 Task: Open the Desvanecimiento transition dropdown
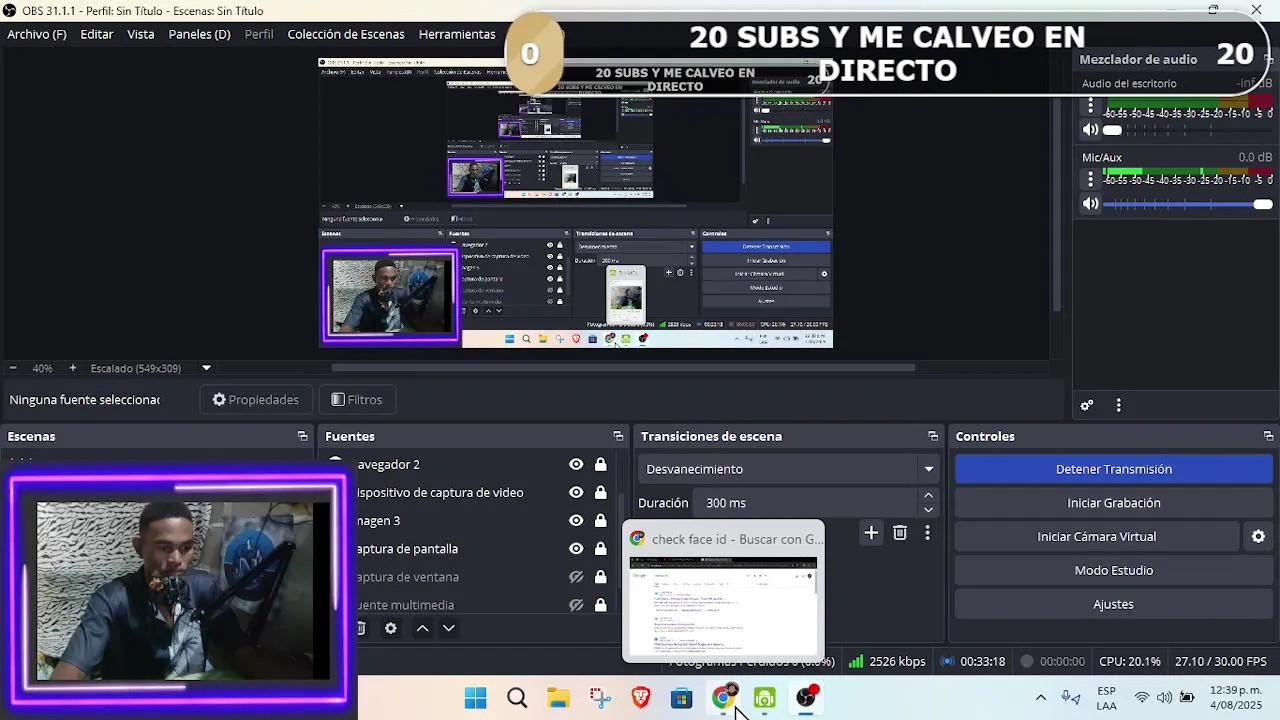pos(788,469)
